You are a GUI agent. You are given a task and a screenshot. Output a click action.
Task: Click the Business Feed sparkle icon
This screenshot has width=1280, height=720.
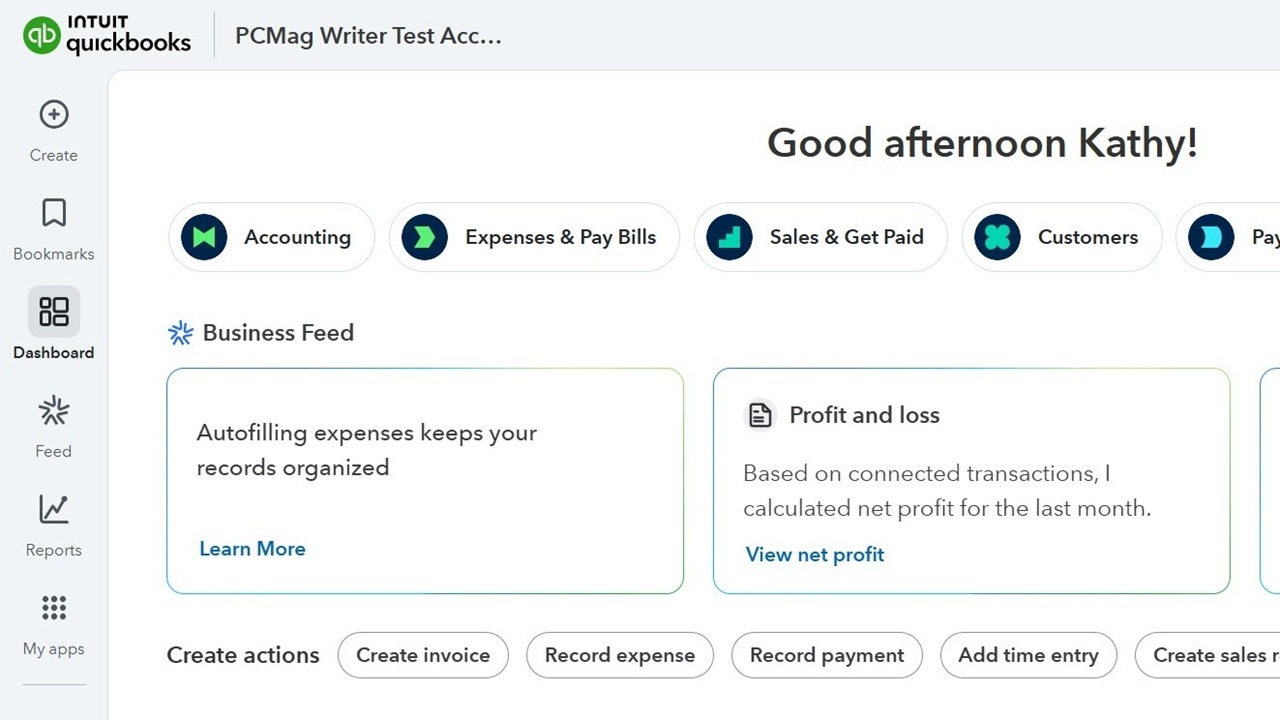[180, 332]
